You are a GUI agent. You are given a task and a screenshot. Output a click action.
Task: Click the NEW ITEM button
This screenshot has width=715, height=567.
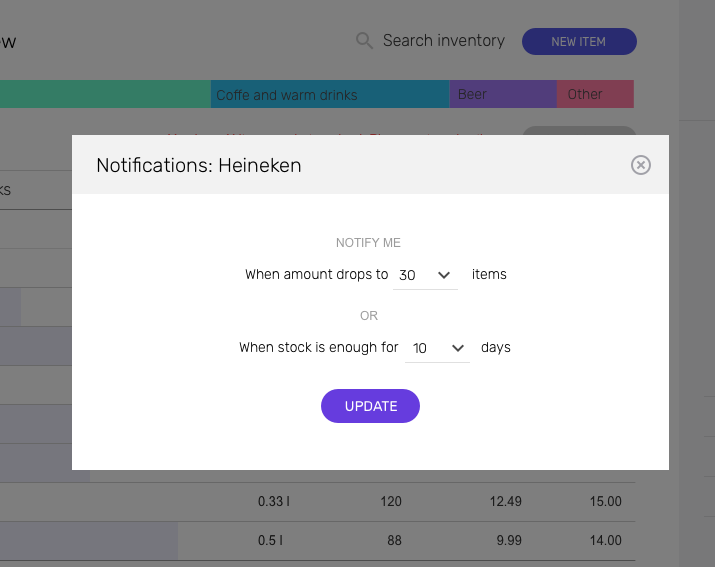point(579,42)
